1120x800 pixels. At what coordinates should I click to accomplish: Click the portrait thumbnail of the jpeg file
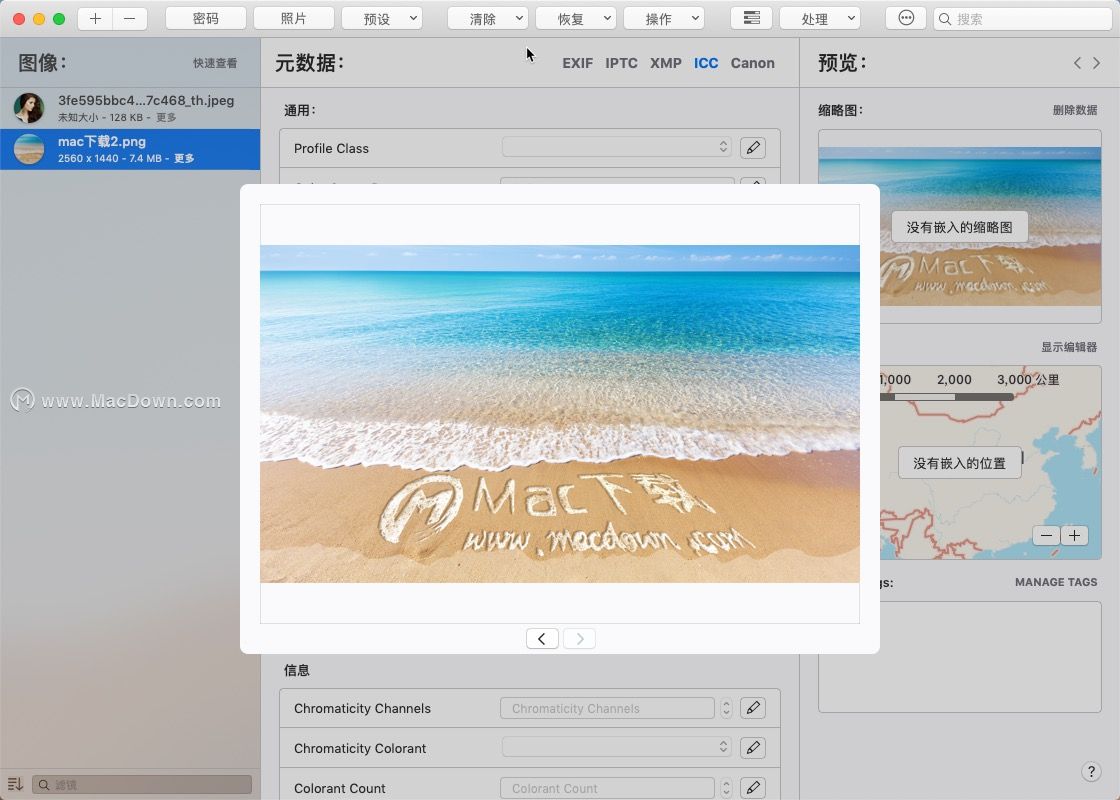tap(29, 108)
